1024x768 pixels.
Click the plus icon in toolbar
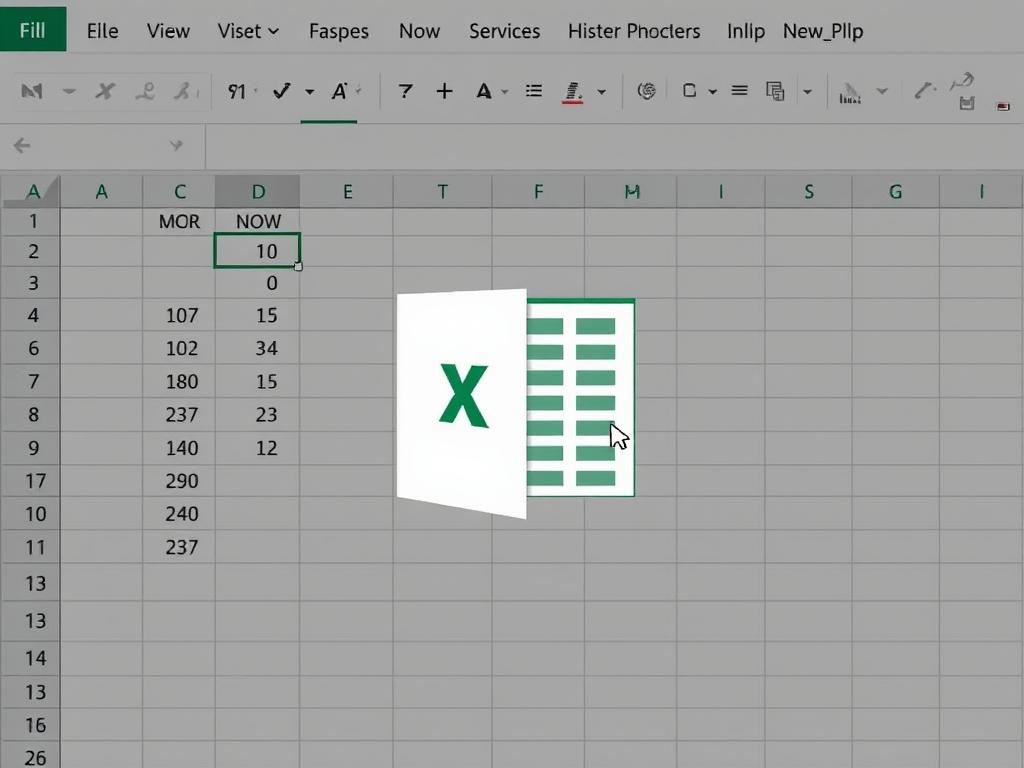[444, 91]
